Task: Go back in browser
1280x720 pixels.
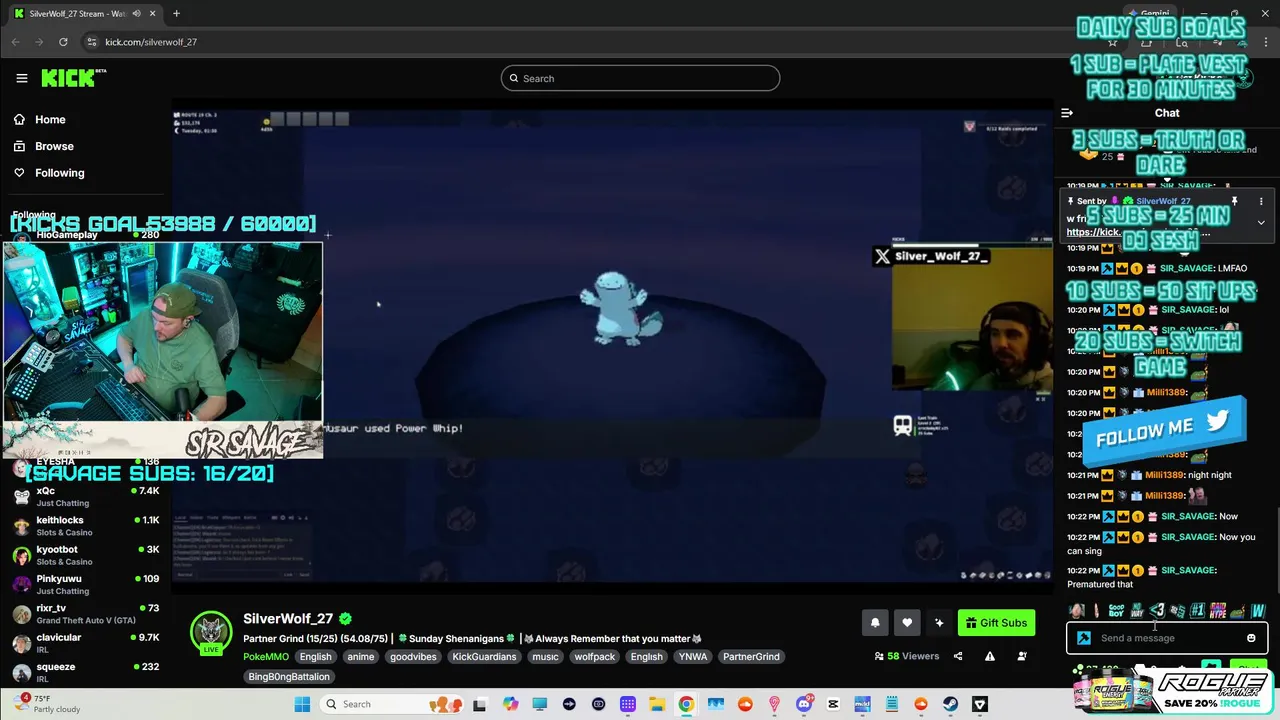Action: [x=16, y=42]
